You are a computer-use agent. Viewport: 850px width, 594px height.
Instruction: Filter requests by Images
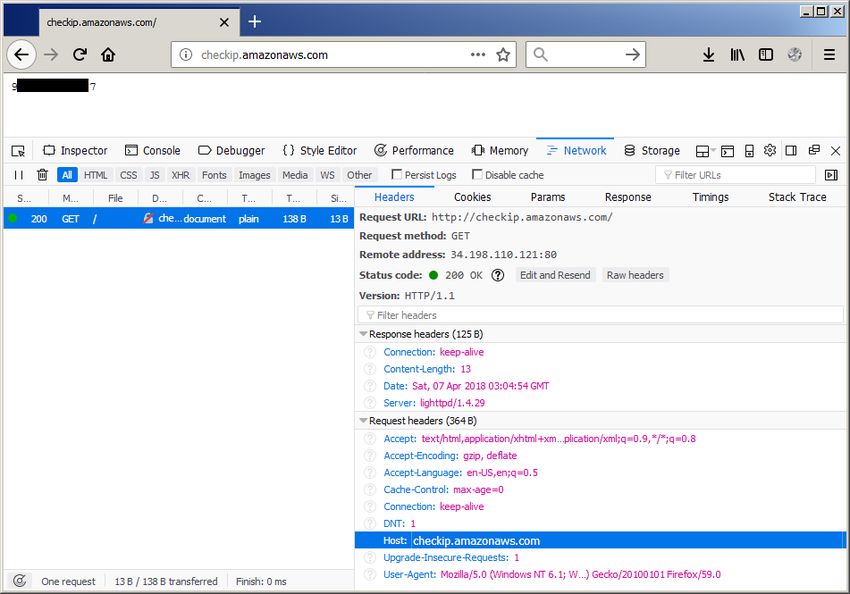pos(254,175)
